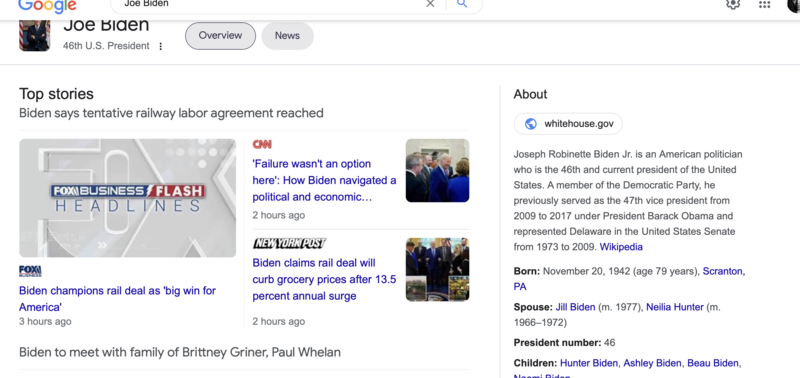Open the three-dot menu beside 46th U.S. President

point(161,46)
